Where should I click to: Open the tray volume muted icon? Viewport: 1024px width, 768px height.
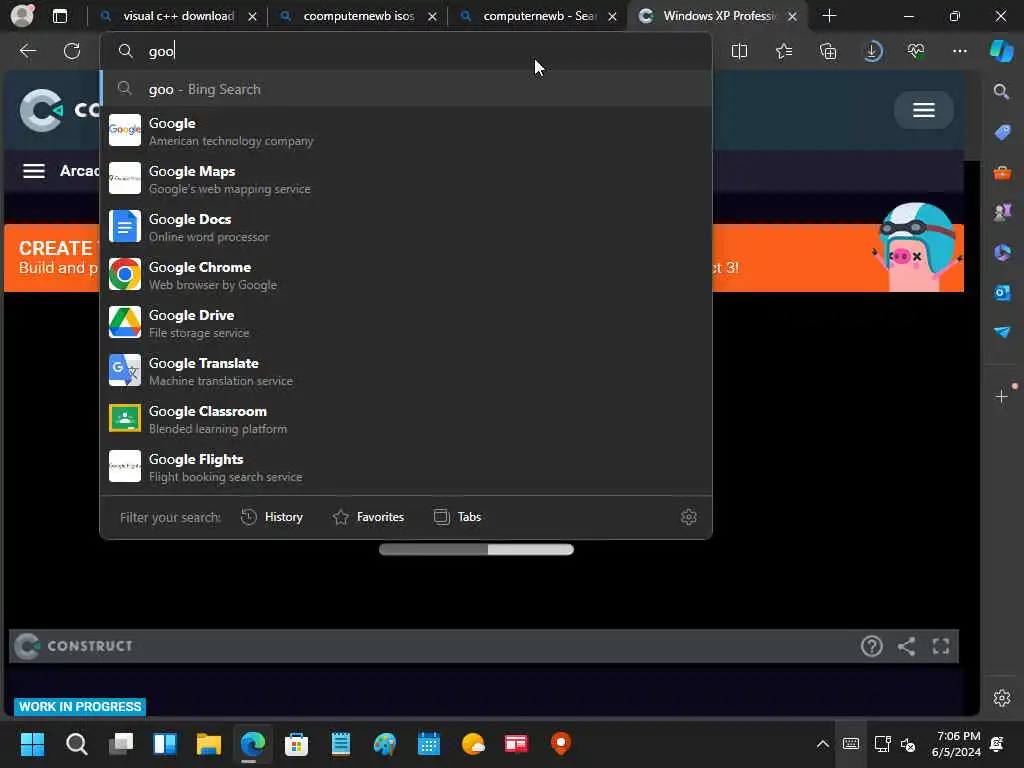click(908, 744)
